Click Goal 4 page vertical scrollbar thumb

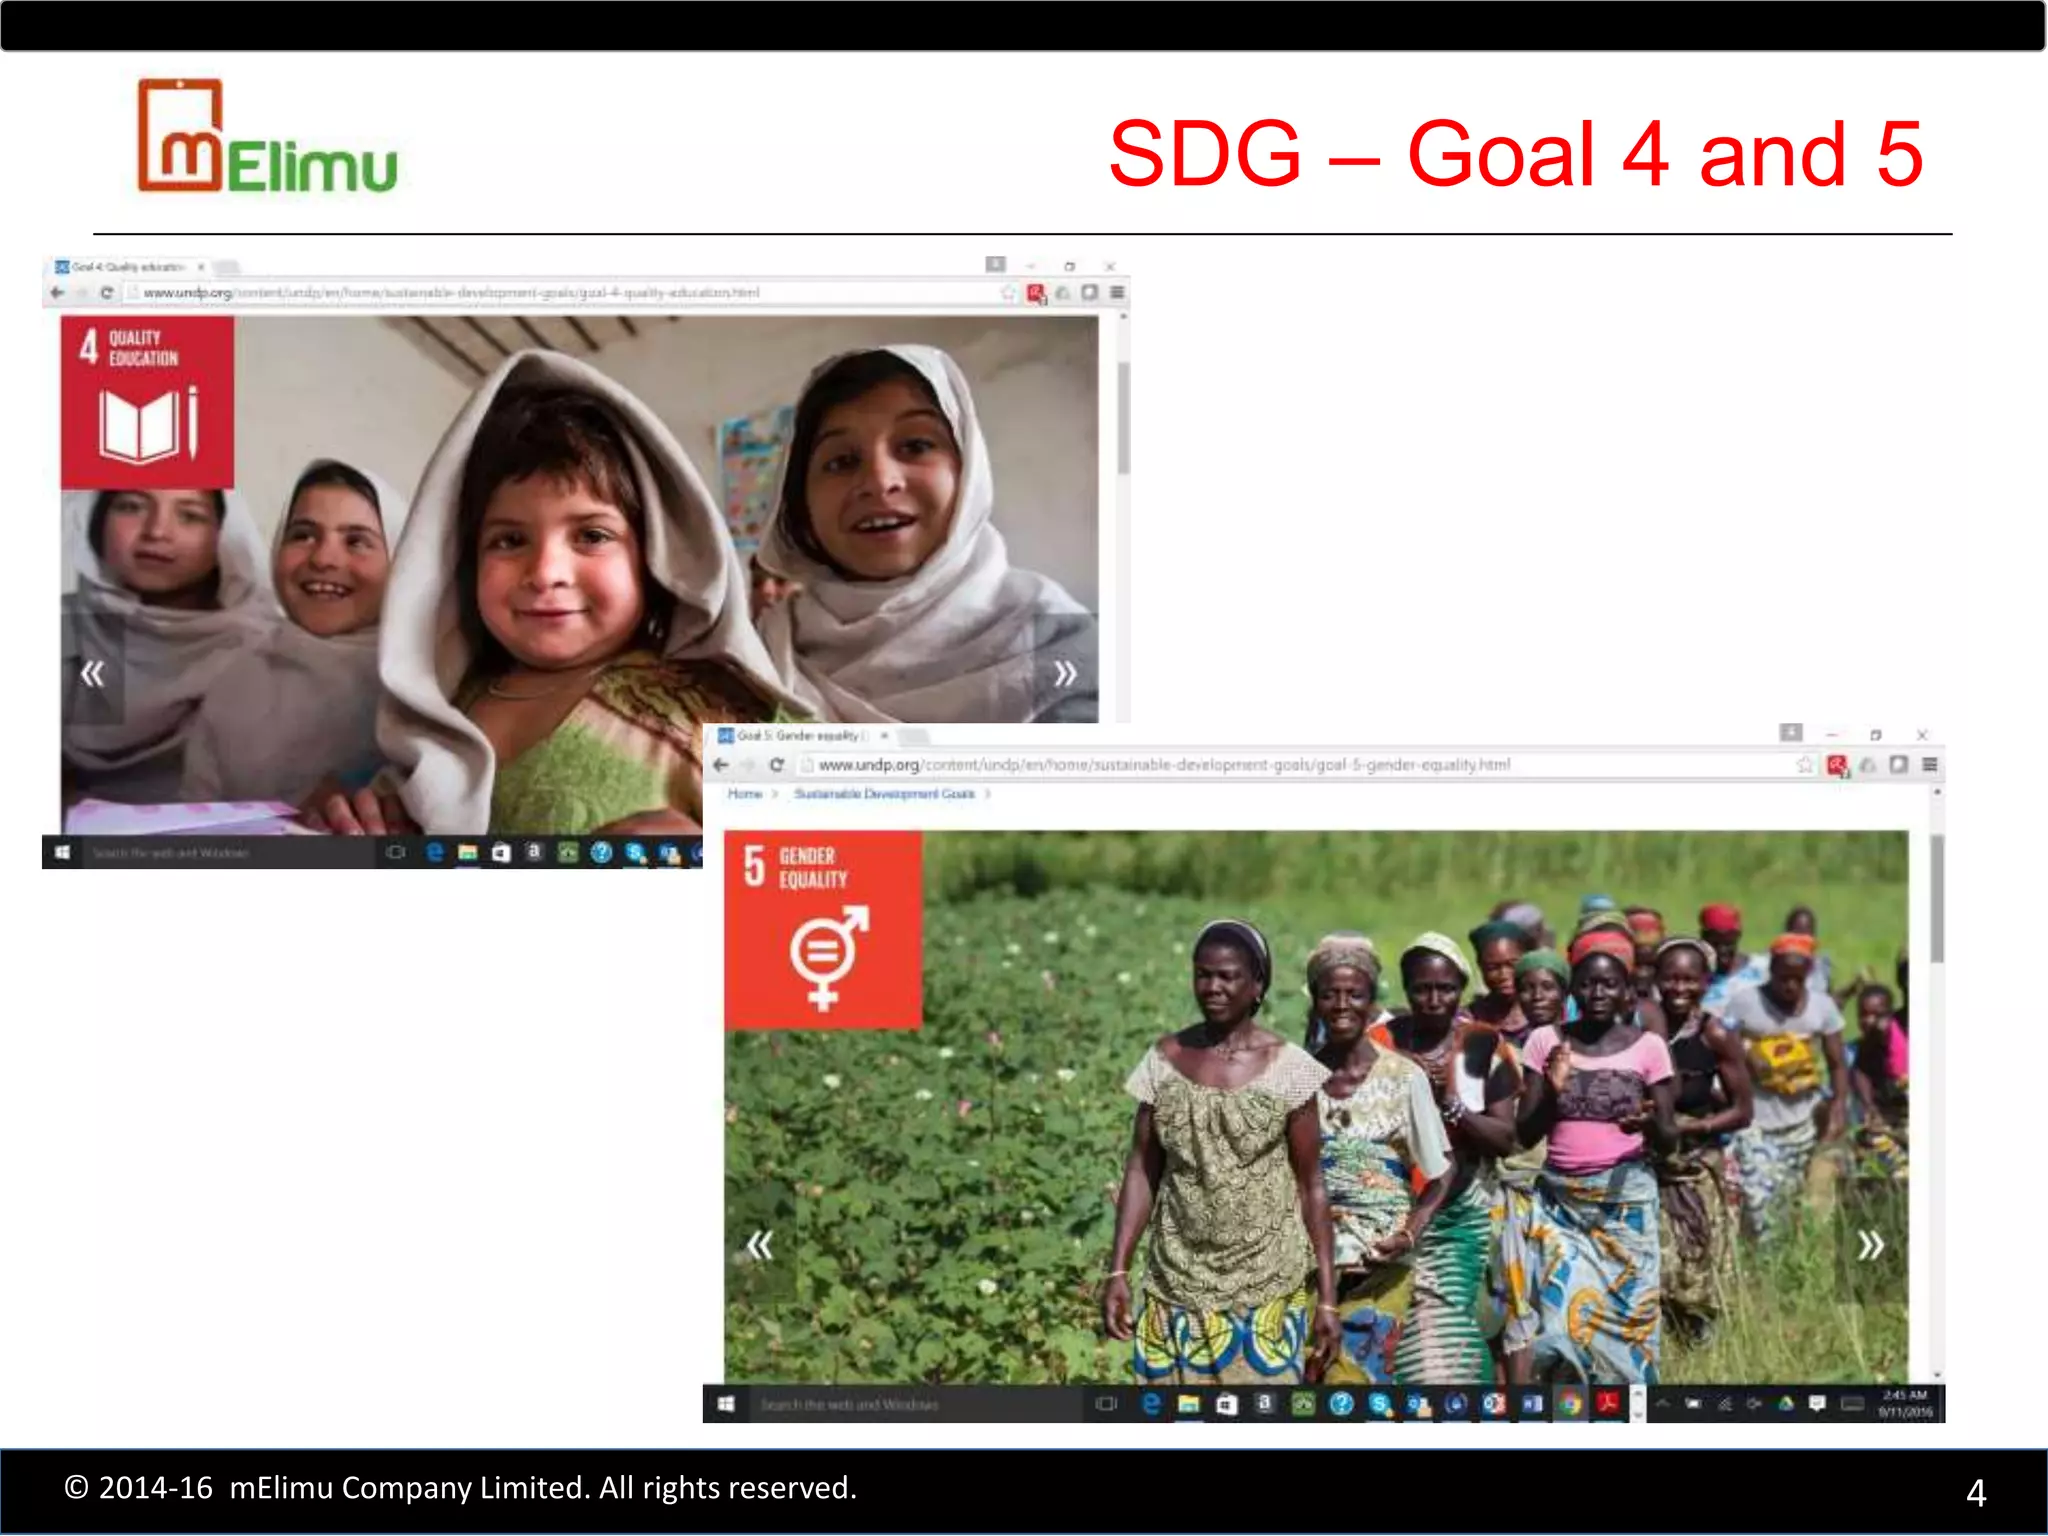[1124, 418]
